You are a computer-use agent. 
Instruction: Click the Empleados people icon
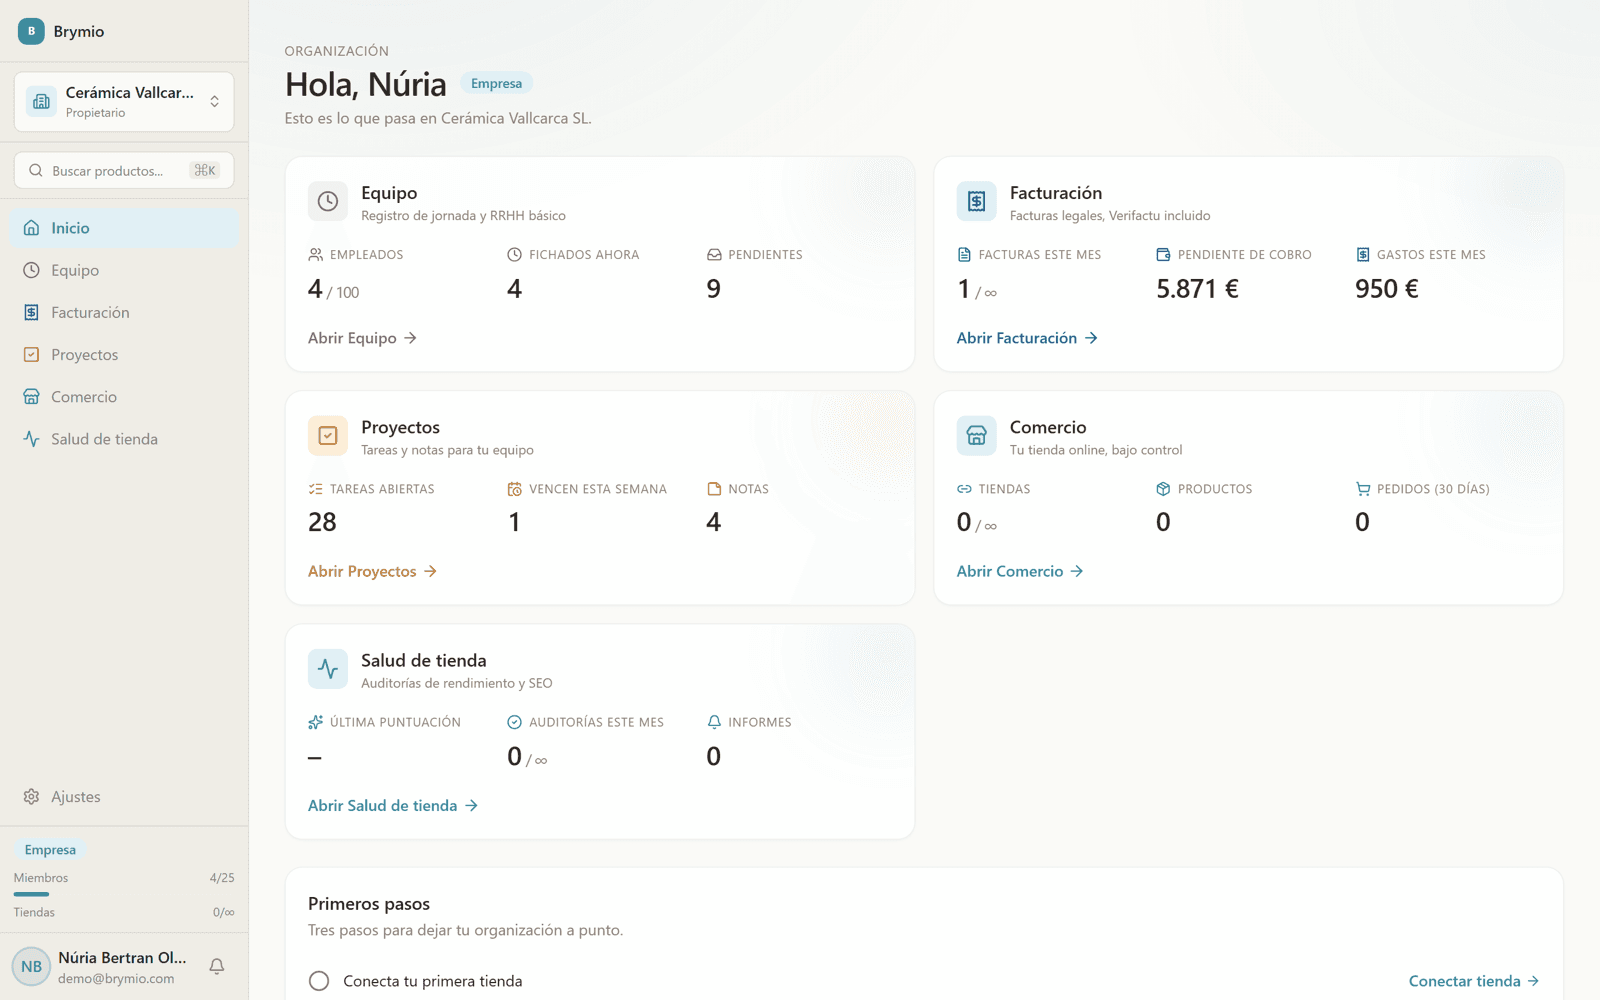(316, 255)
